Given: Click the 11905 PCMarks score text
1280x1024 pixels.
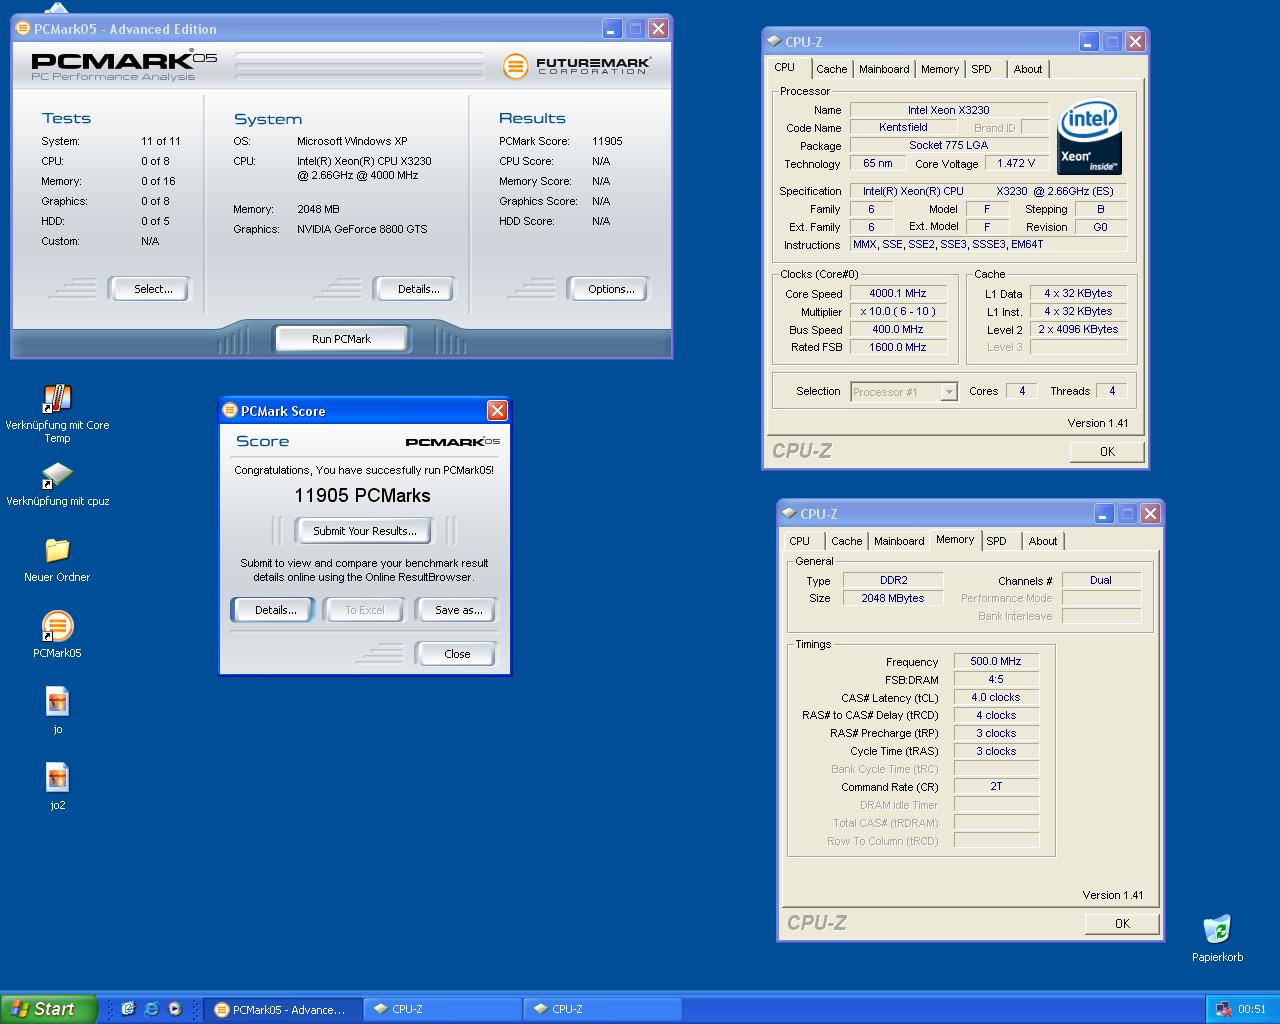Looking at the screenshot, I should tap(362, 495).
